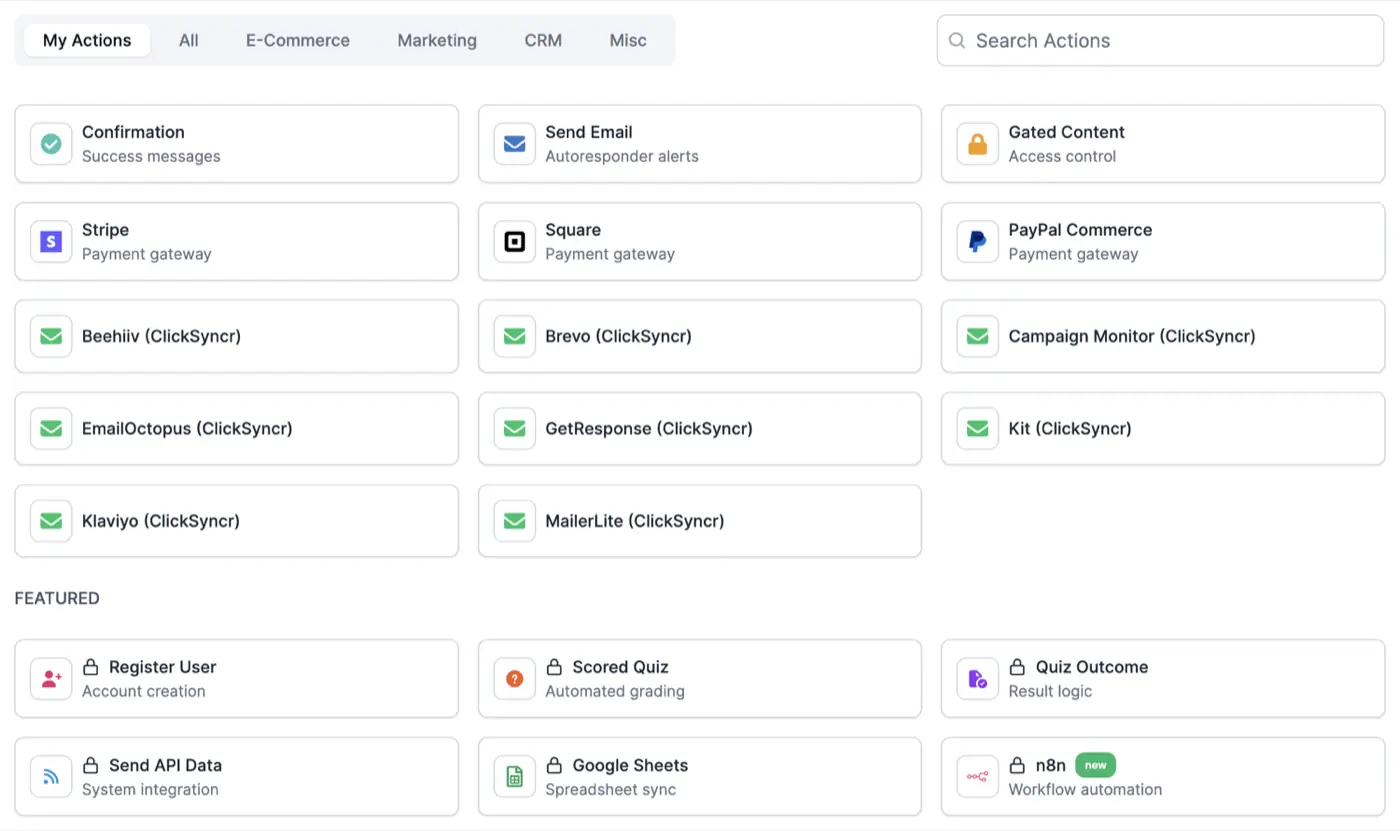This screenshot has height=831, width=1400.
Task: Click the Confirmation green checkmark icon
Action: pos(51,144)
